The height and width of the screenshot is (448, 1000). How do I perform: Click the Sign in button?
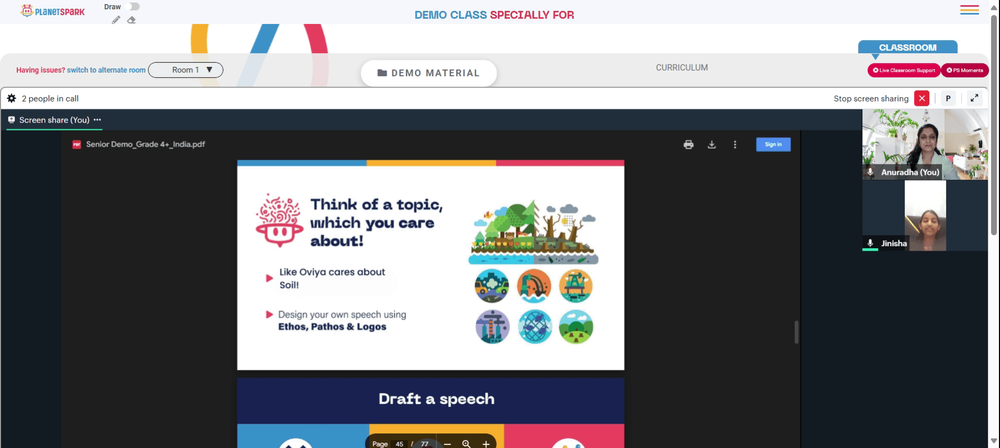point(773,144)
